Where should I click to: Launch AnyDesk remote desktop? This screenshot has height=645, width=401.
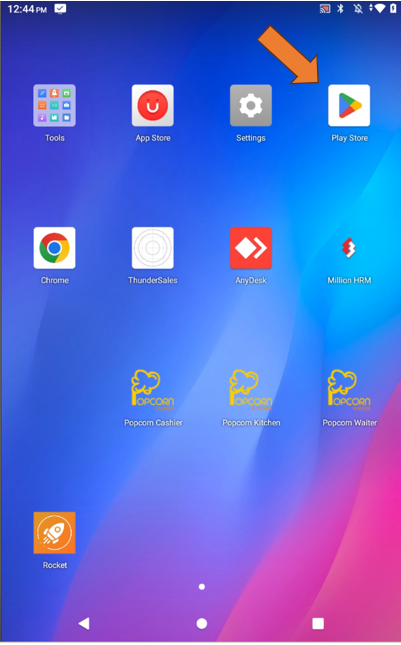click(x=251, y=248)
